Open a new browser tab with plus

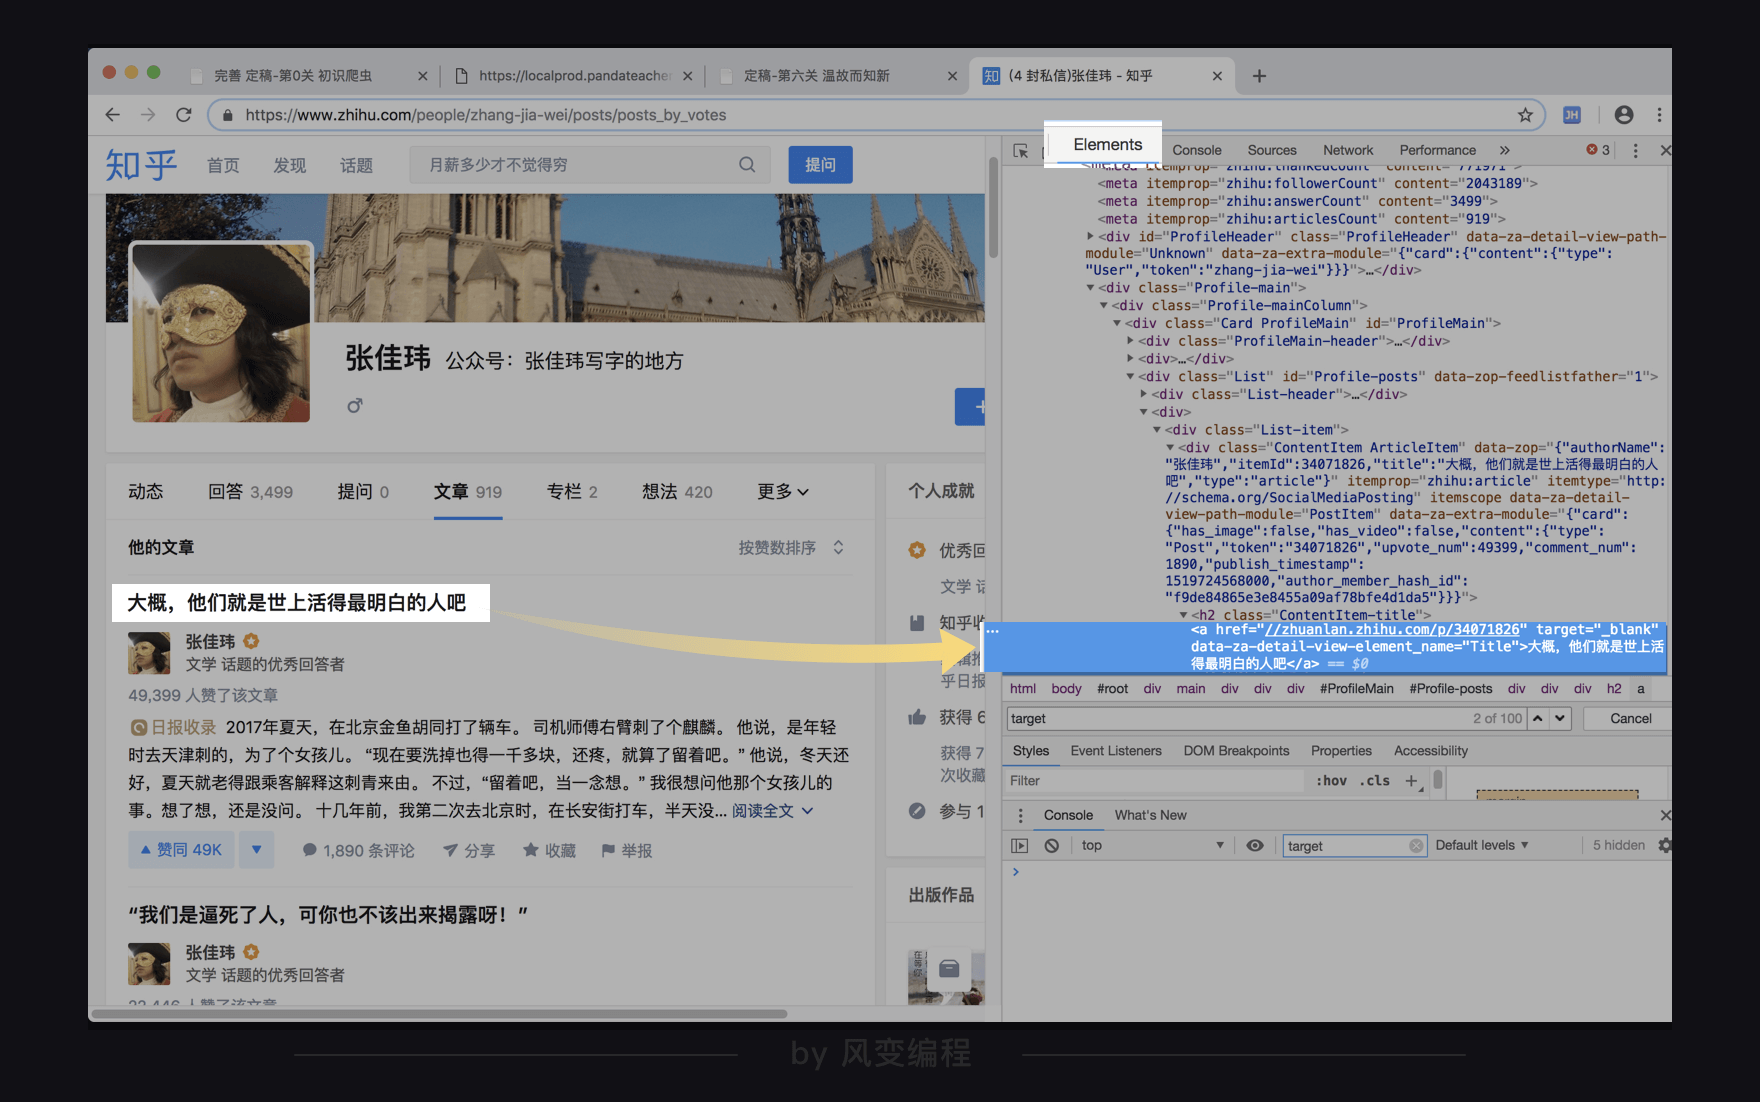pyautogui.click(x=1259, y=76)
